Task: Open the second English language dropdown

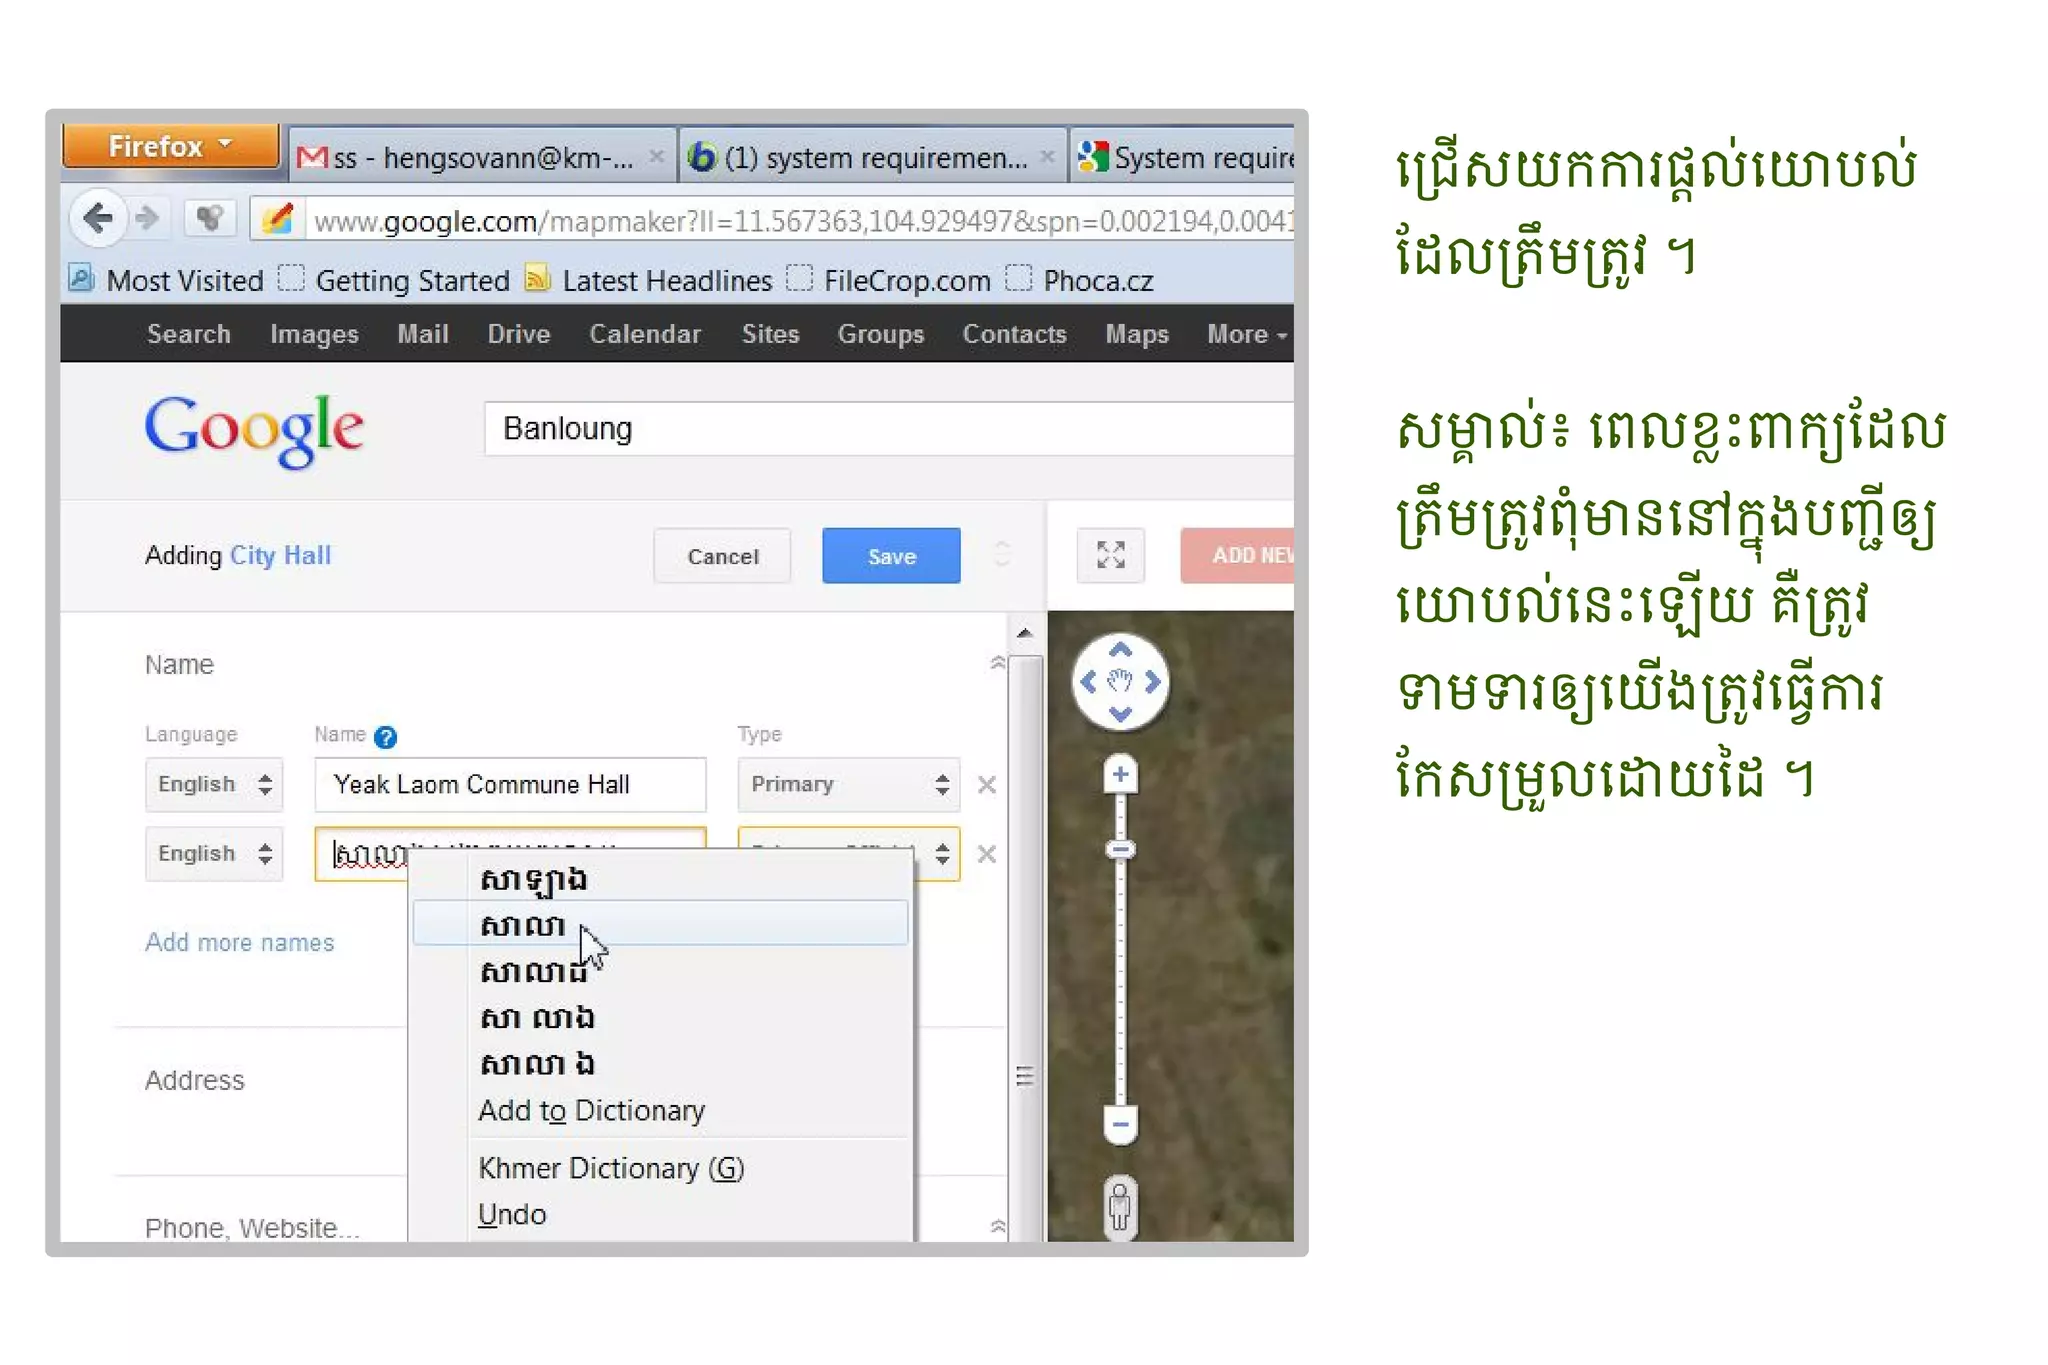Action: tap(214, 853)
